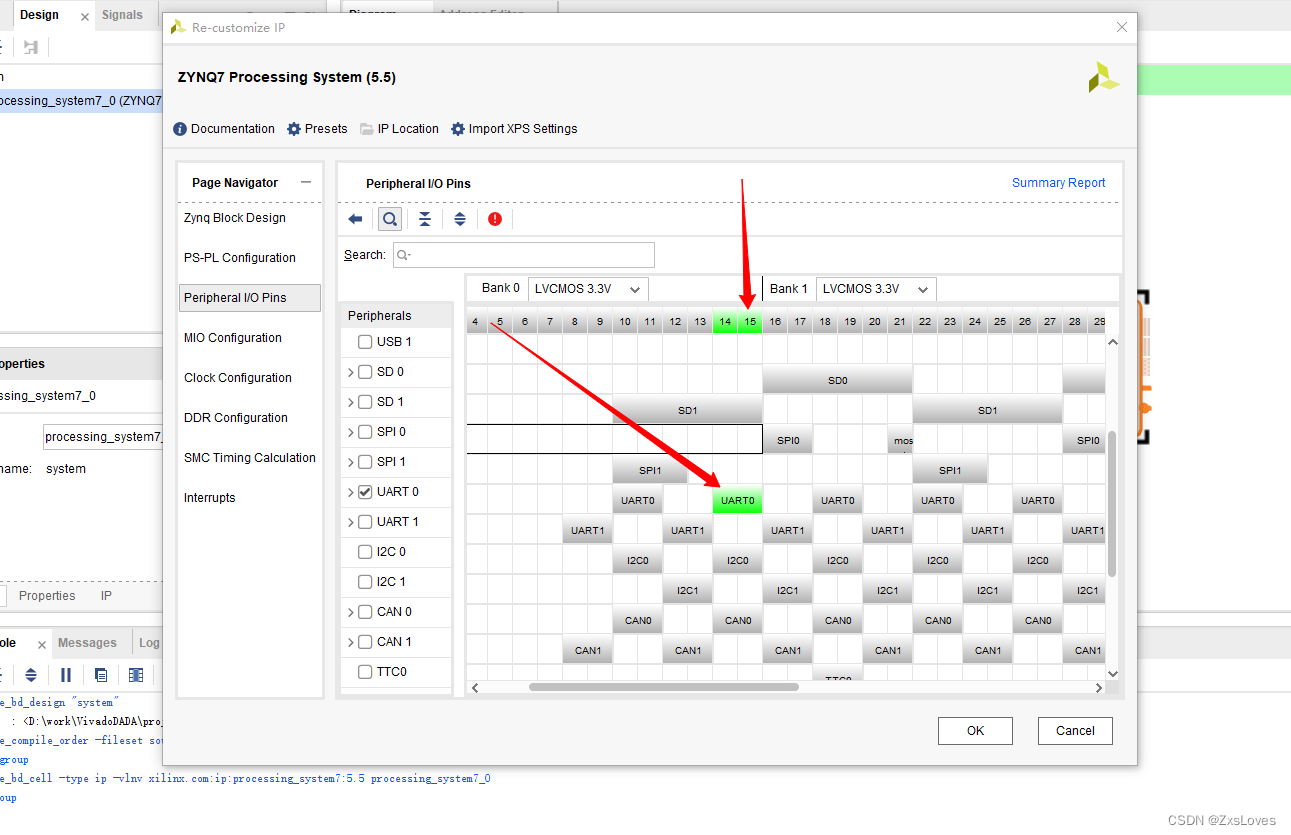This screenshot has height=835, width=1291.
Task: Click the expand-all icon in the console toolbar
Action: tap(31, 675)
